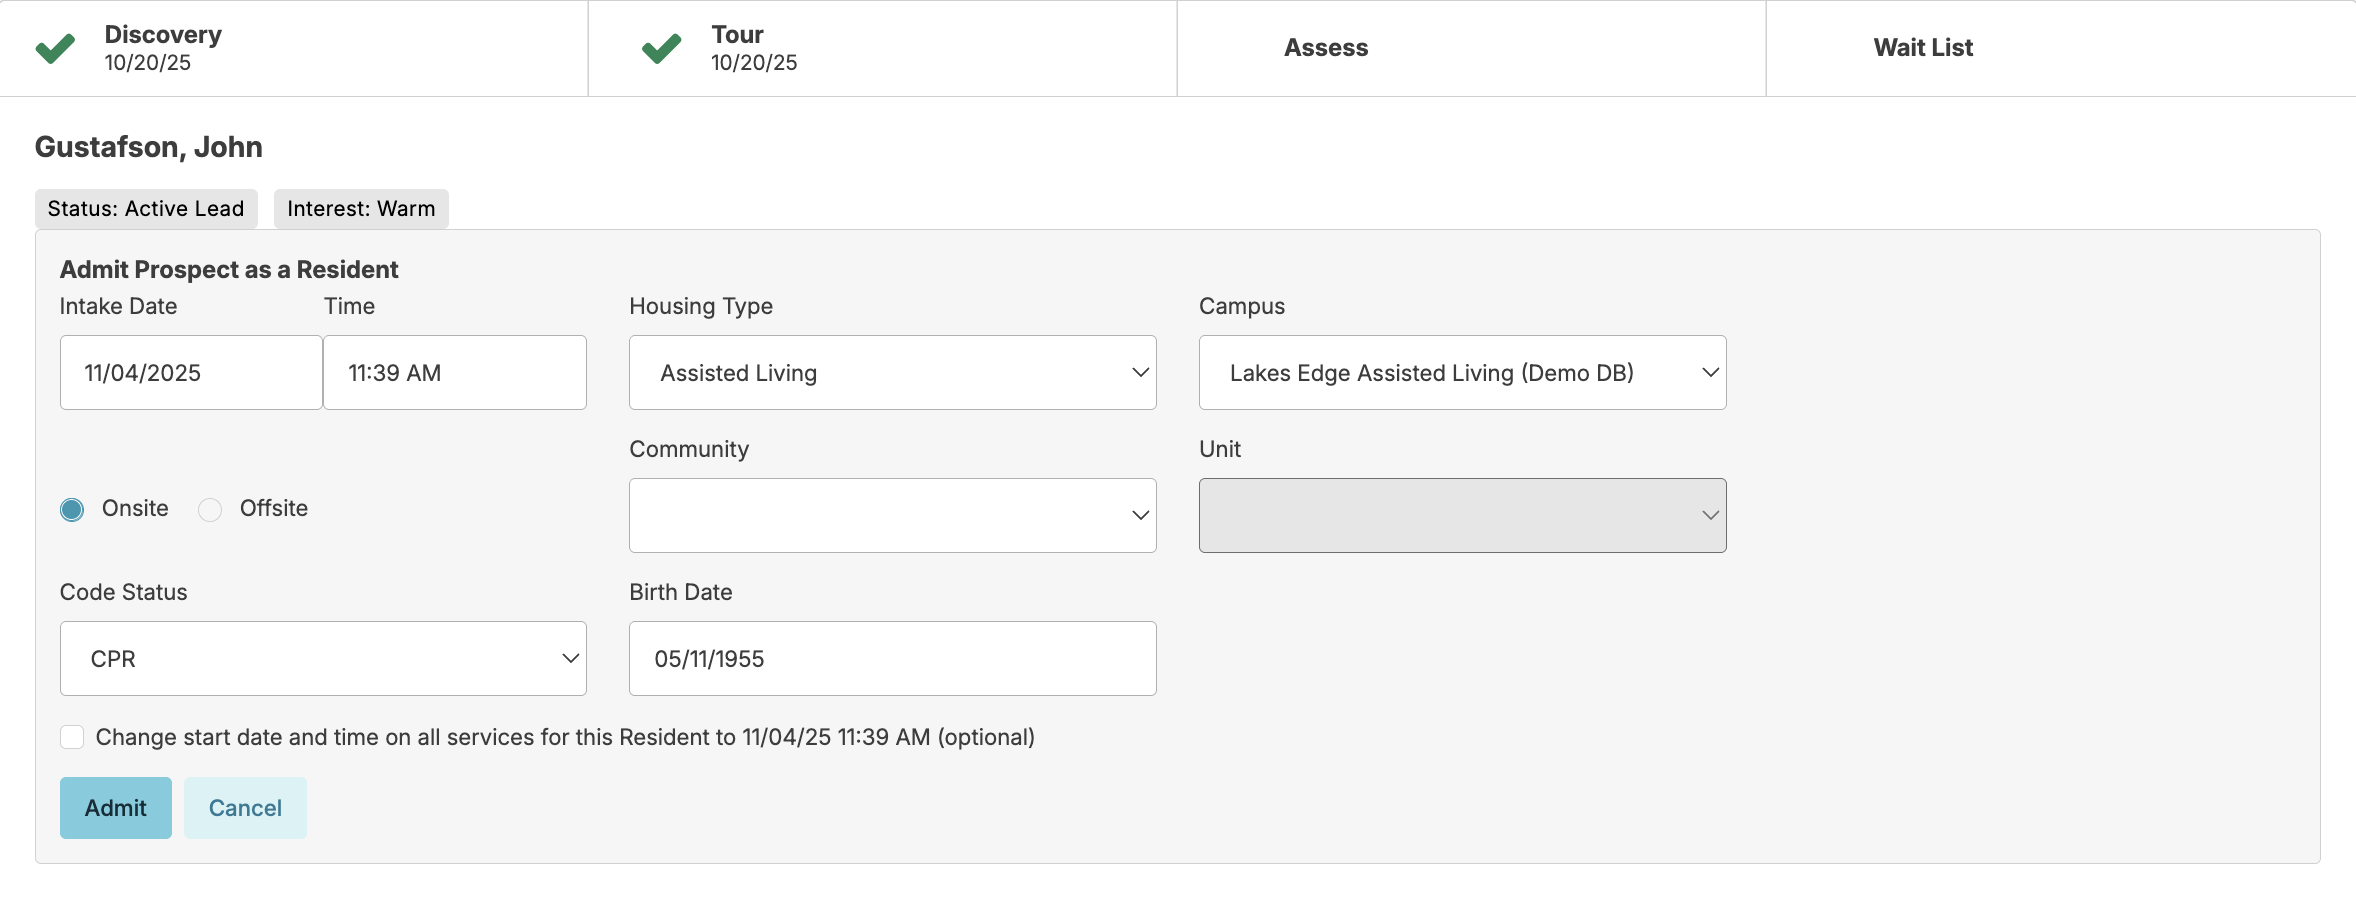Image resolution: width=2356 pixels, height=898 pixels.
Task: Open the Housing Type dropdown
Action: [x=892, y=373]
